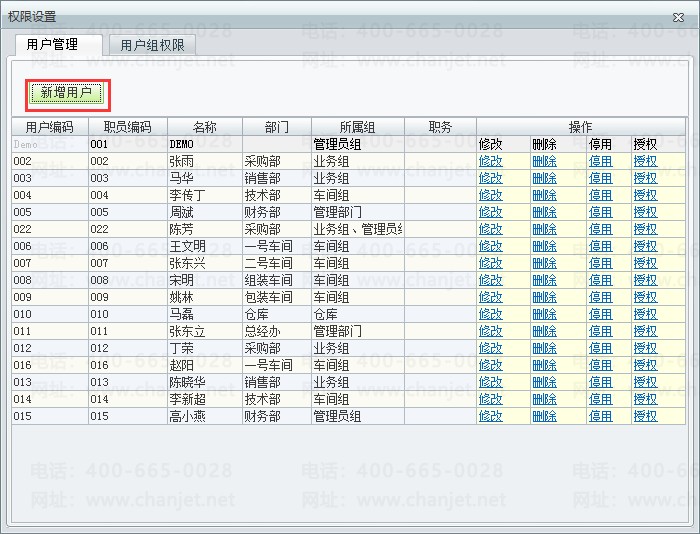Click 修改 for user 李新超
Viewport: 700px width, 534px height.
click(490, 399)
